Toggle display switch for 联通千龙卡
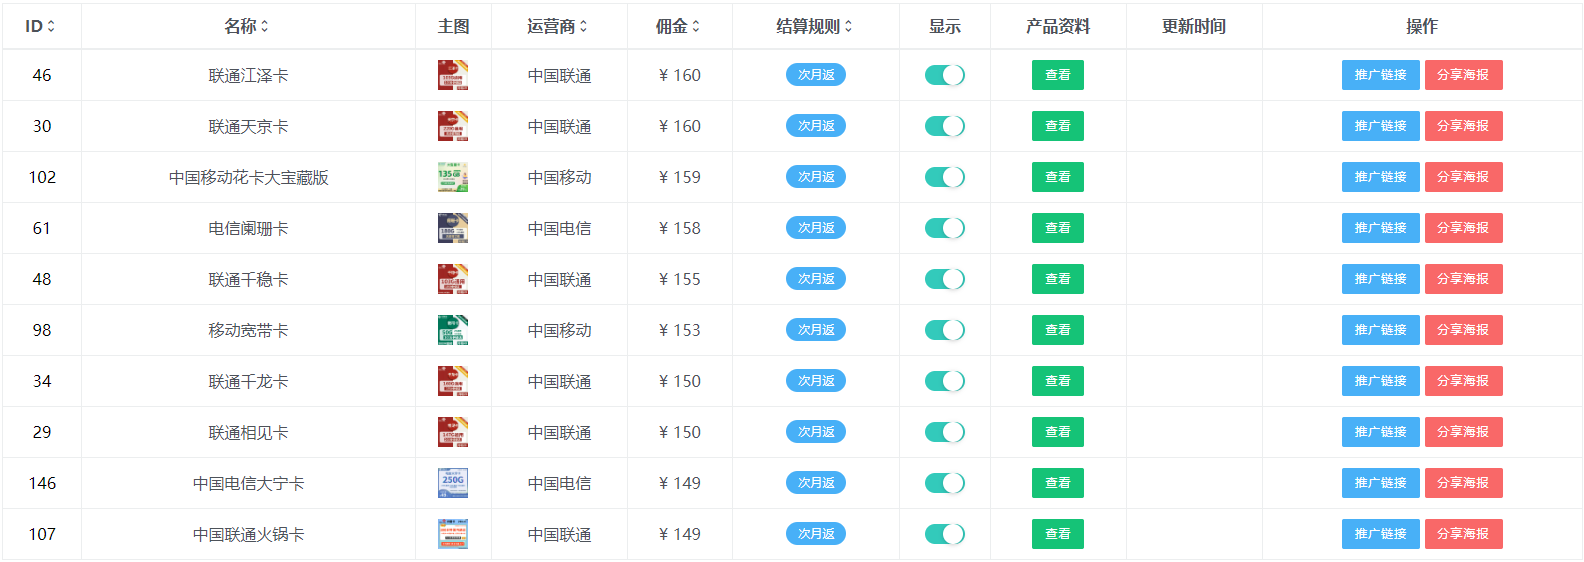Image resolution: width=1584 pixels, height=562 pixels. 944,381
